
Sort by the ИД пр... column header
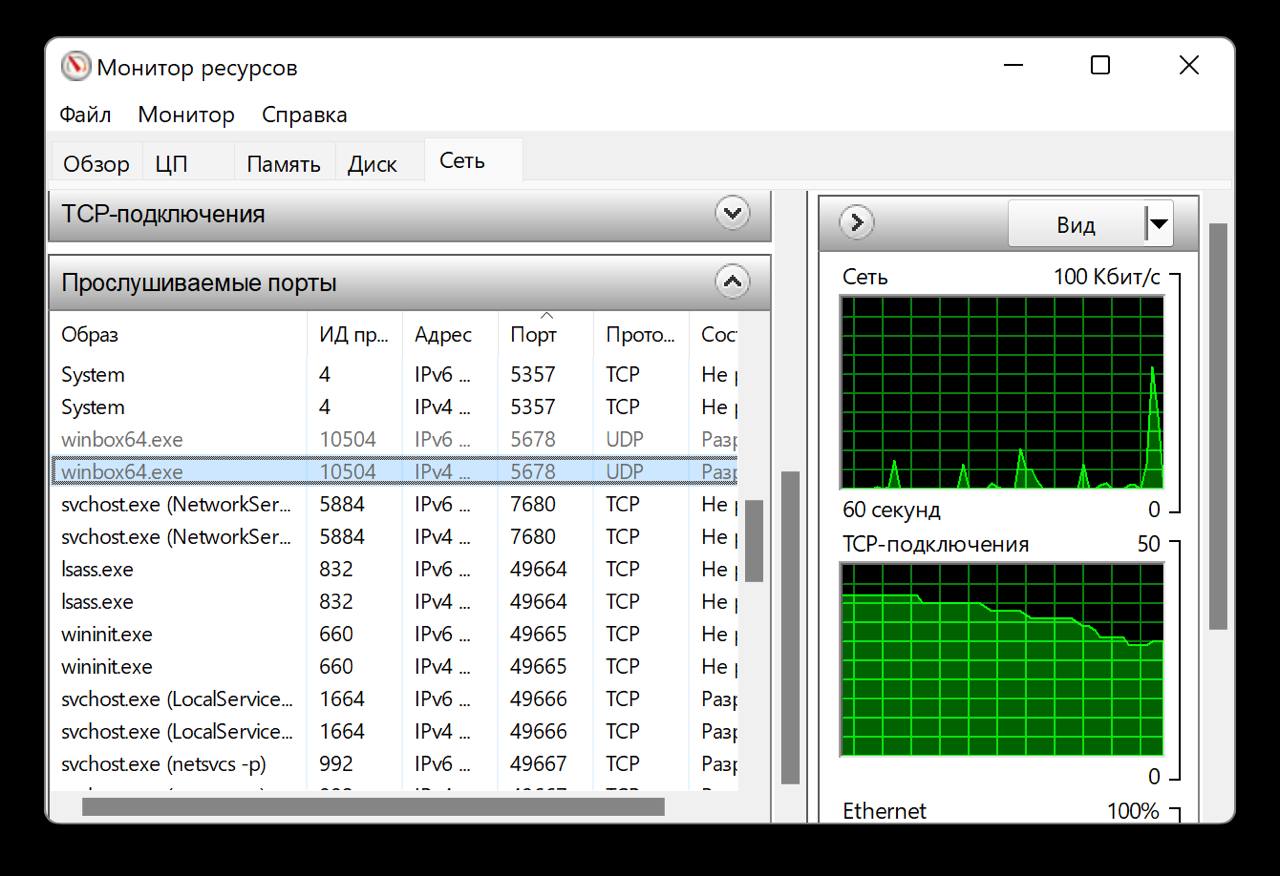tap(354, 335)
